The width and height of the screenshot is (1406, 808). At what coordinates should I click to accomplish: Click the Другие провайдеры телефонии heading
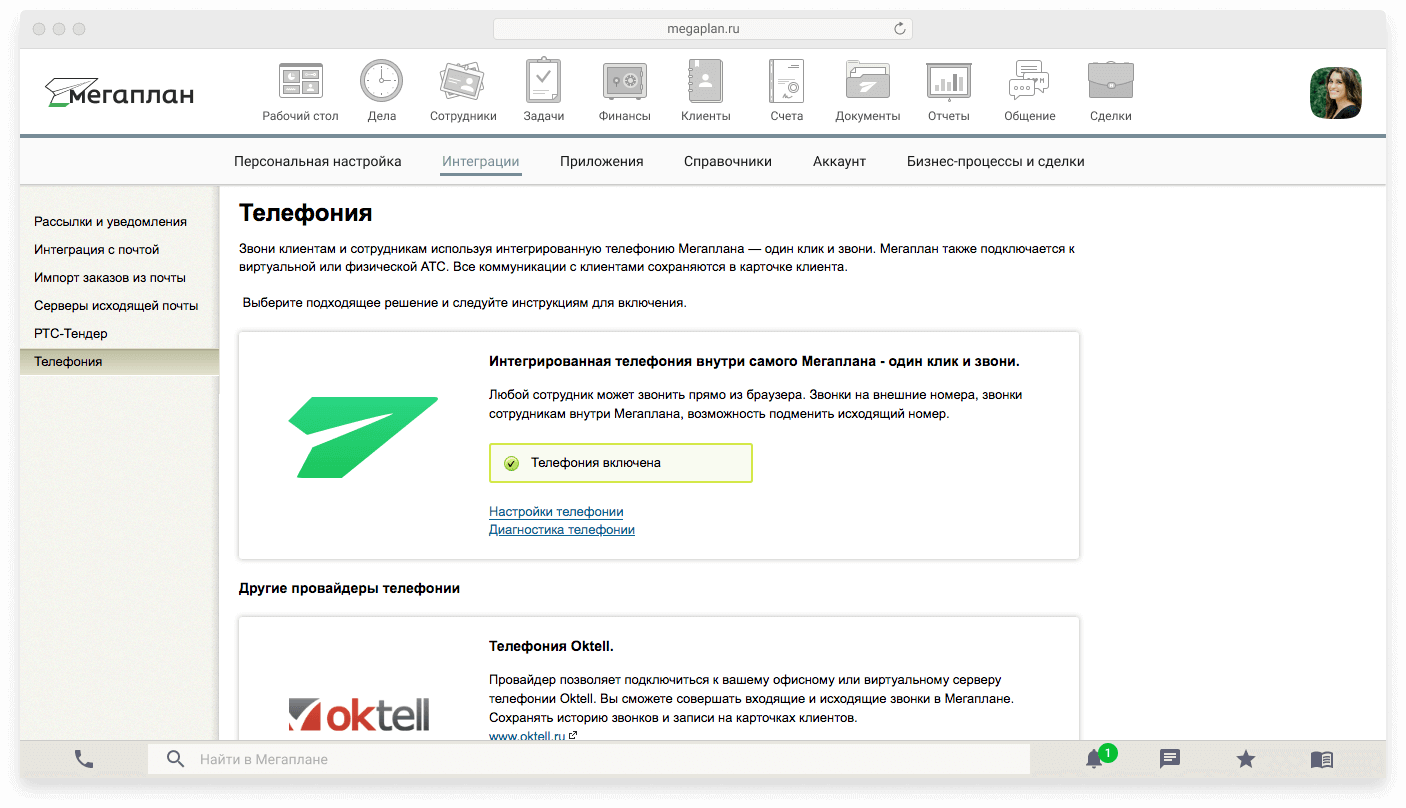point(349,588)
